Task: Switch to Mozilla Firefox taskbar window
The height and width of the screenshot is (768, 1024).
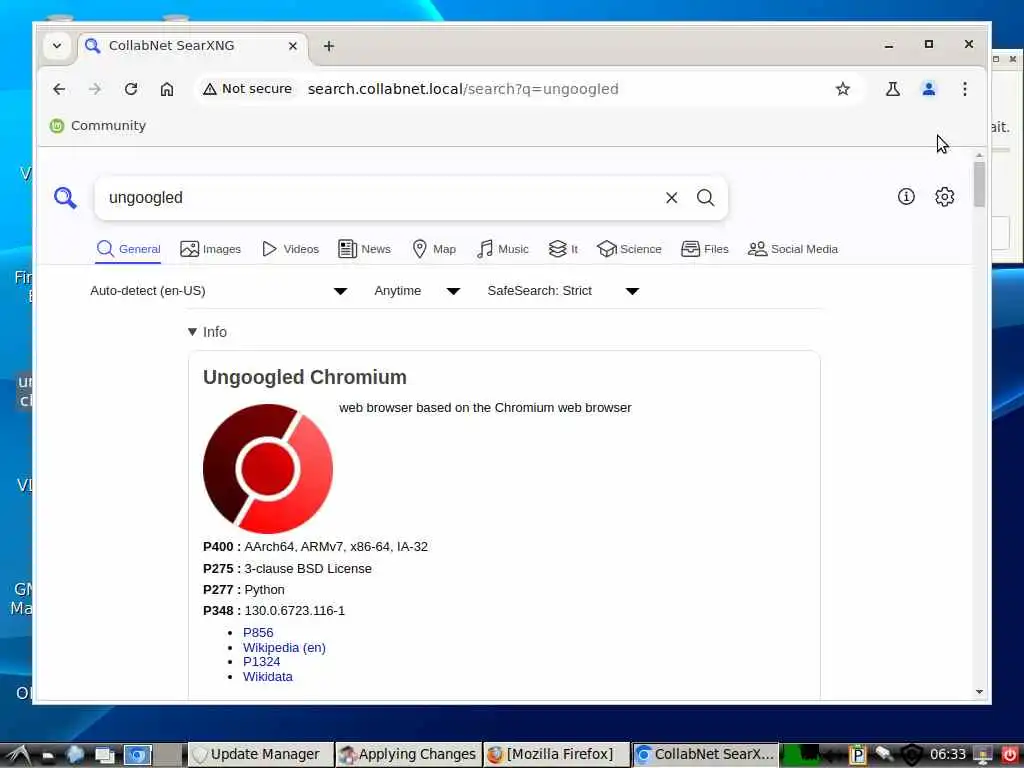Action: tap(557, 754)
